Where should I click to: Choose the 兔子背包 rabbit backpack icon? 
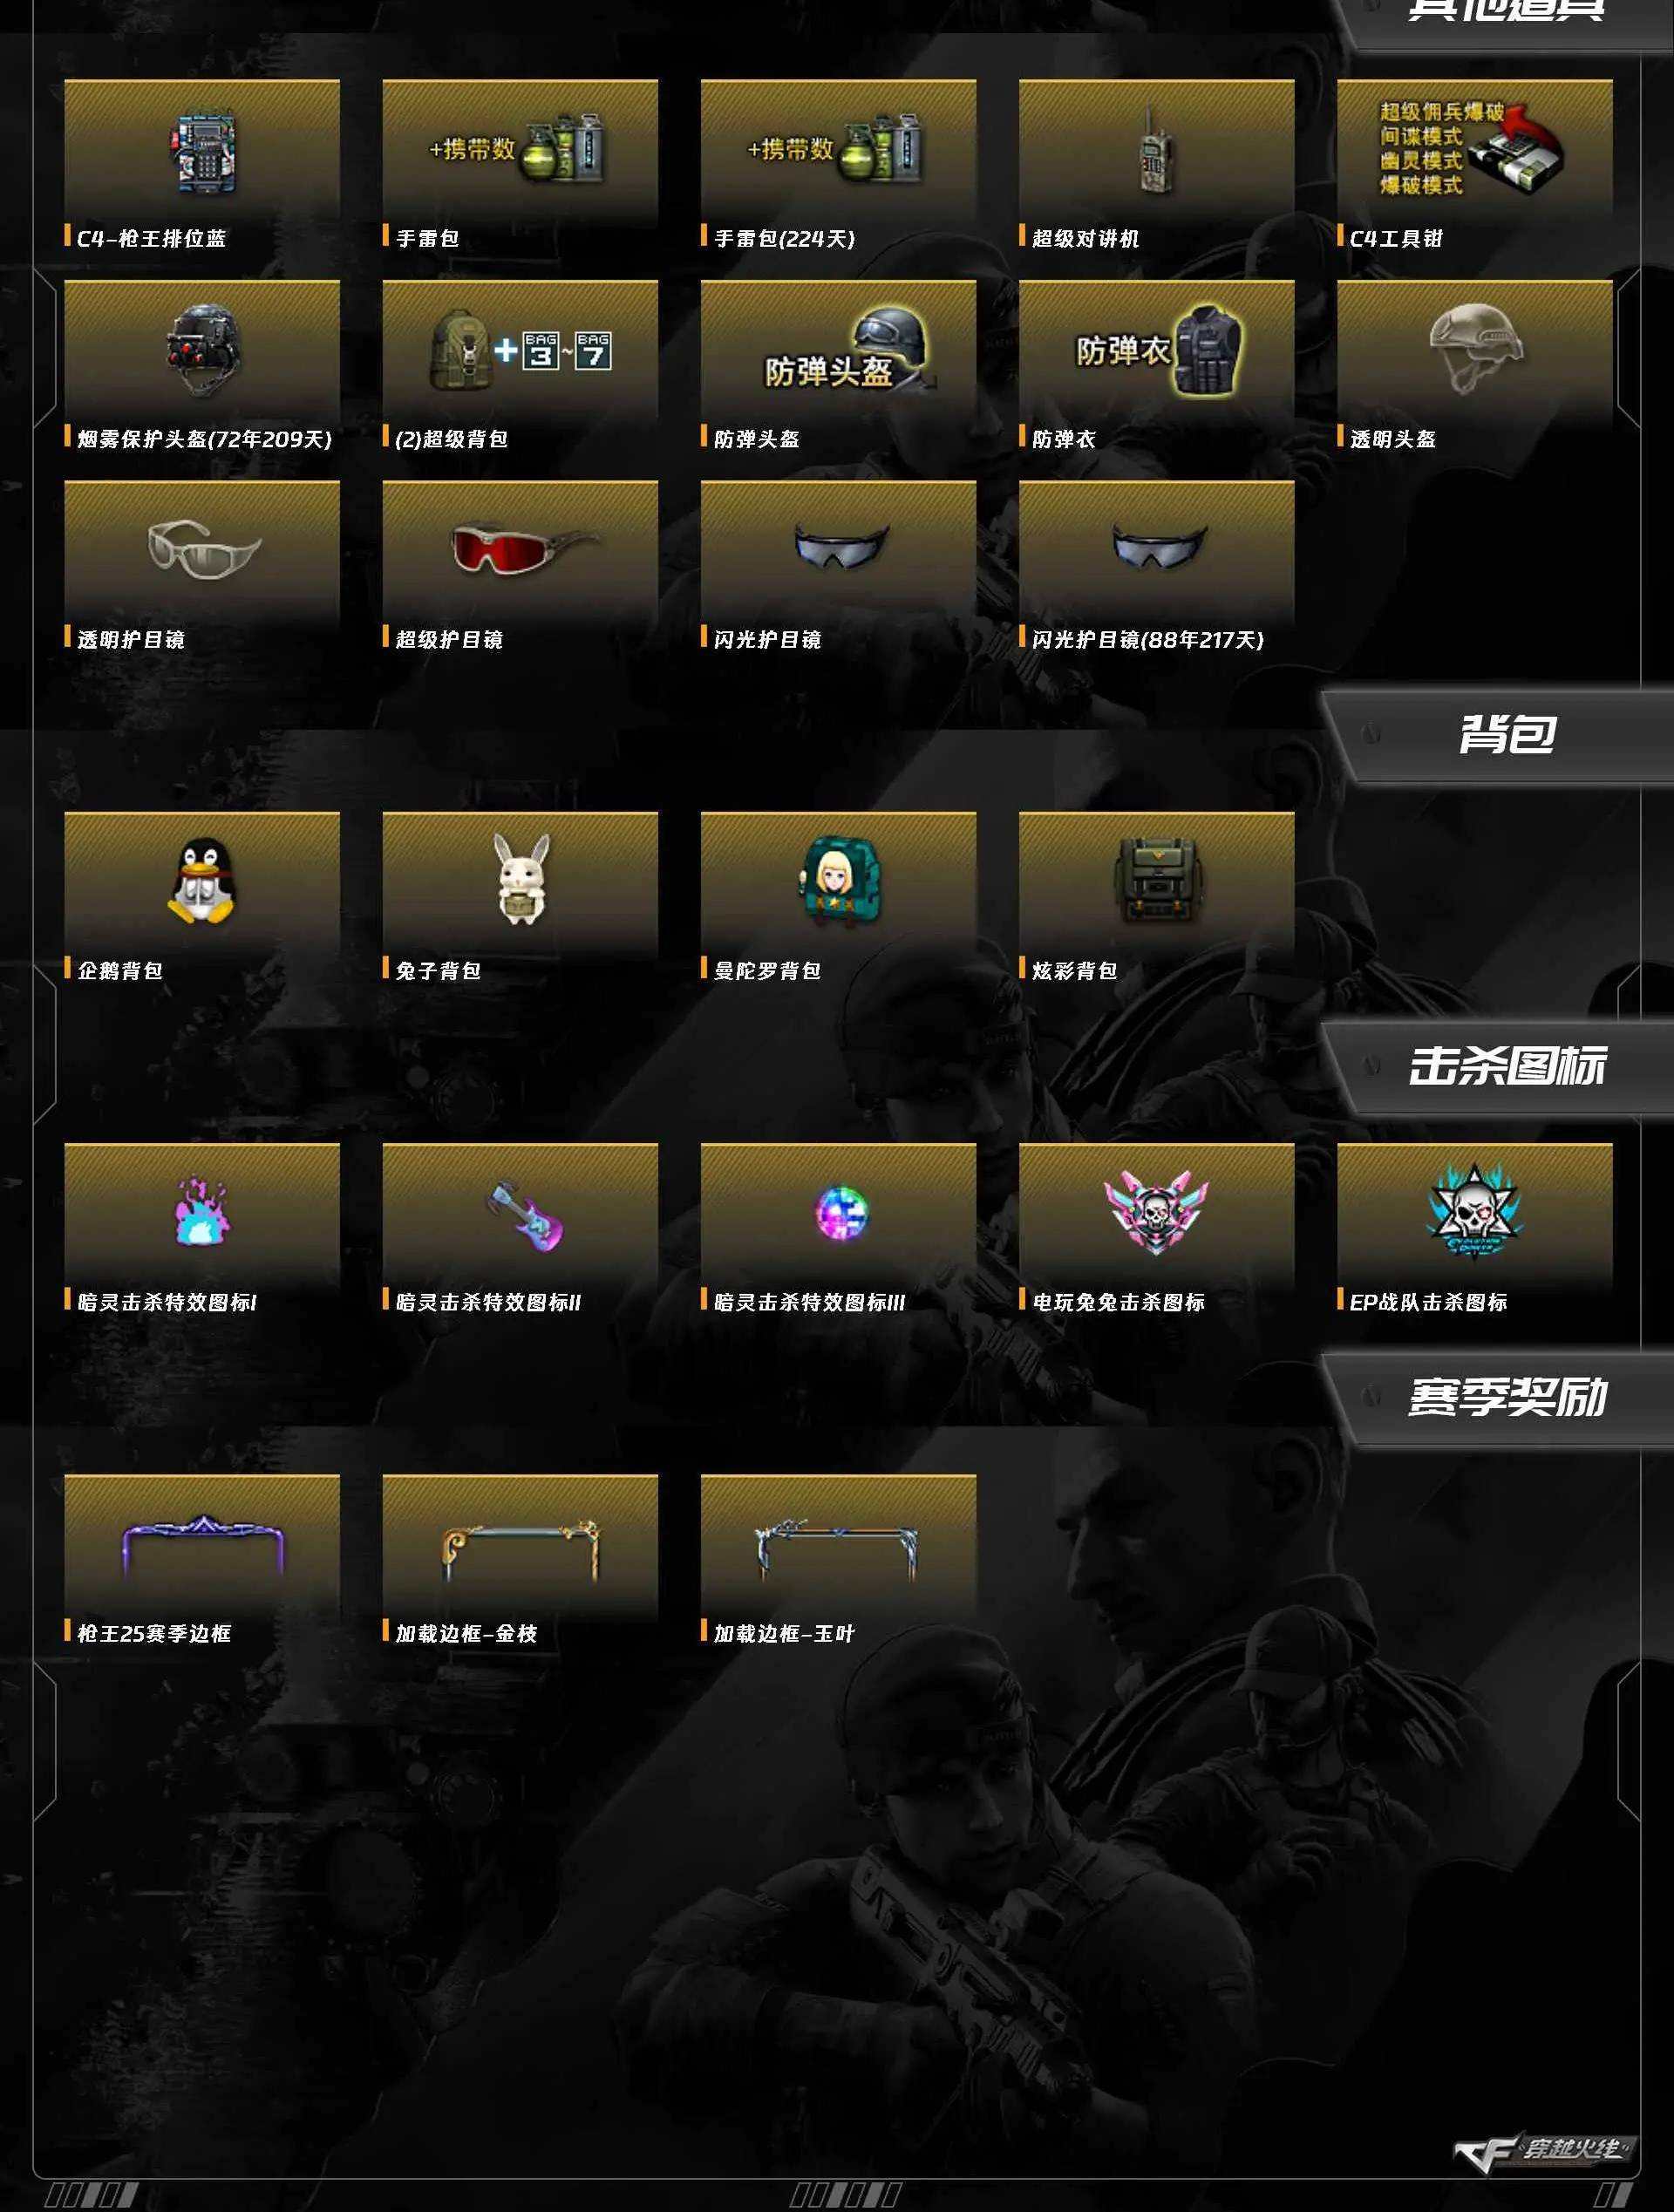point(521,880)
